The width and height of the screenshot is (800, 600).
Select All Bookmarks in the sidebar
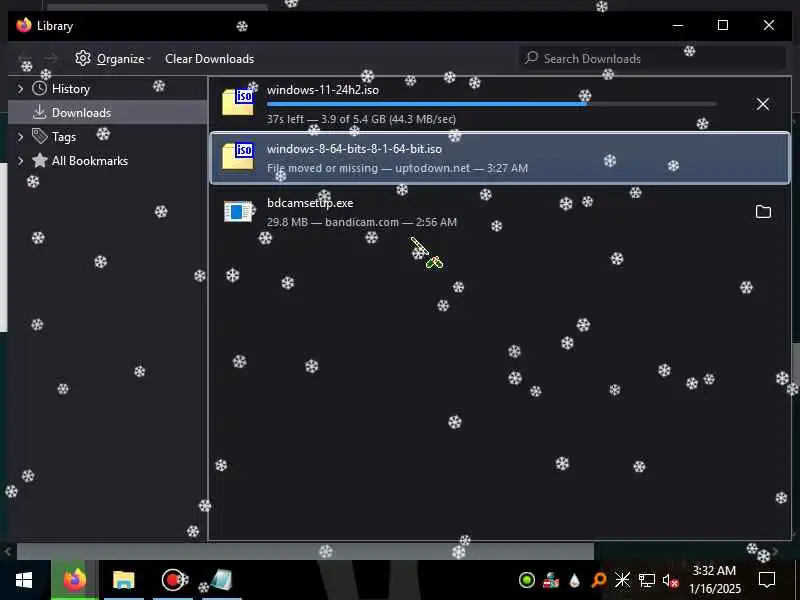point(90,161)
